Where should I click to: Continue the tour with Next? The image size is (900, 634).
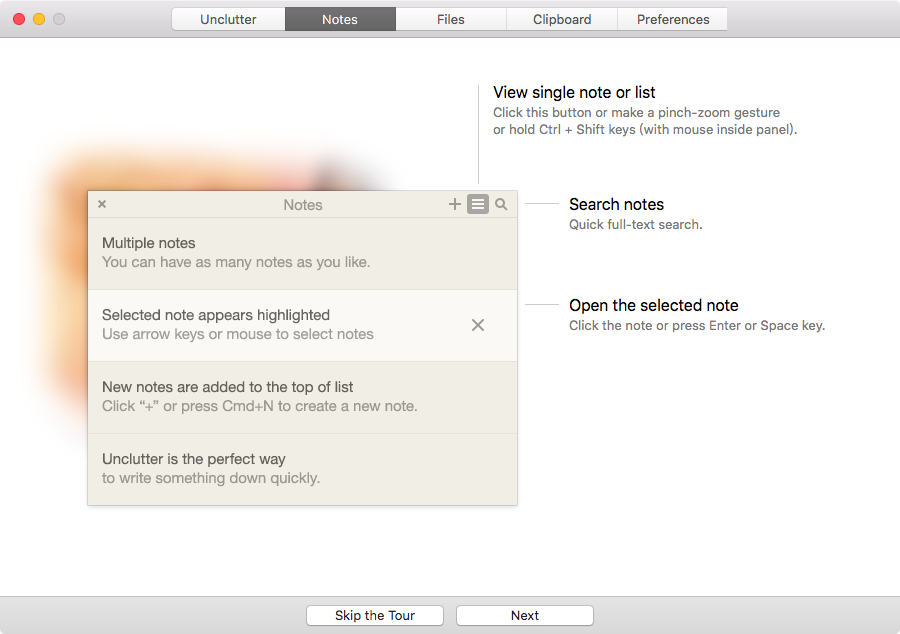click(x=525, y=616)
